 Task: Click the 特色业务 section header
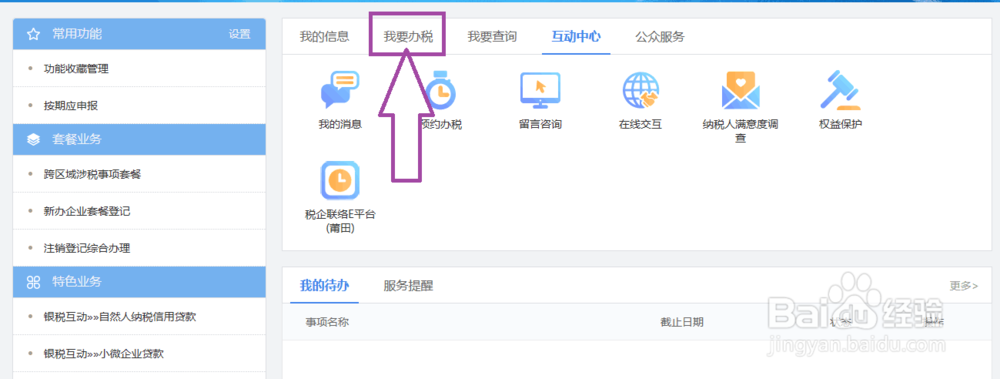coord(139,282)
